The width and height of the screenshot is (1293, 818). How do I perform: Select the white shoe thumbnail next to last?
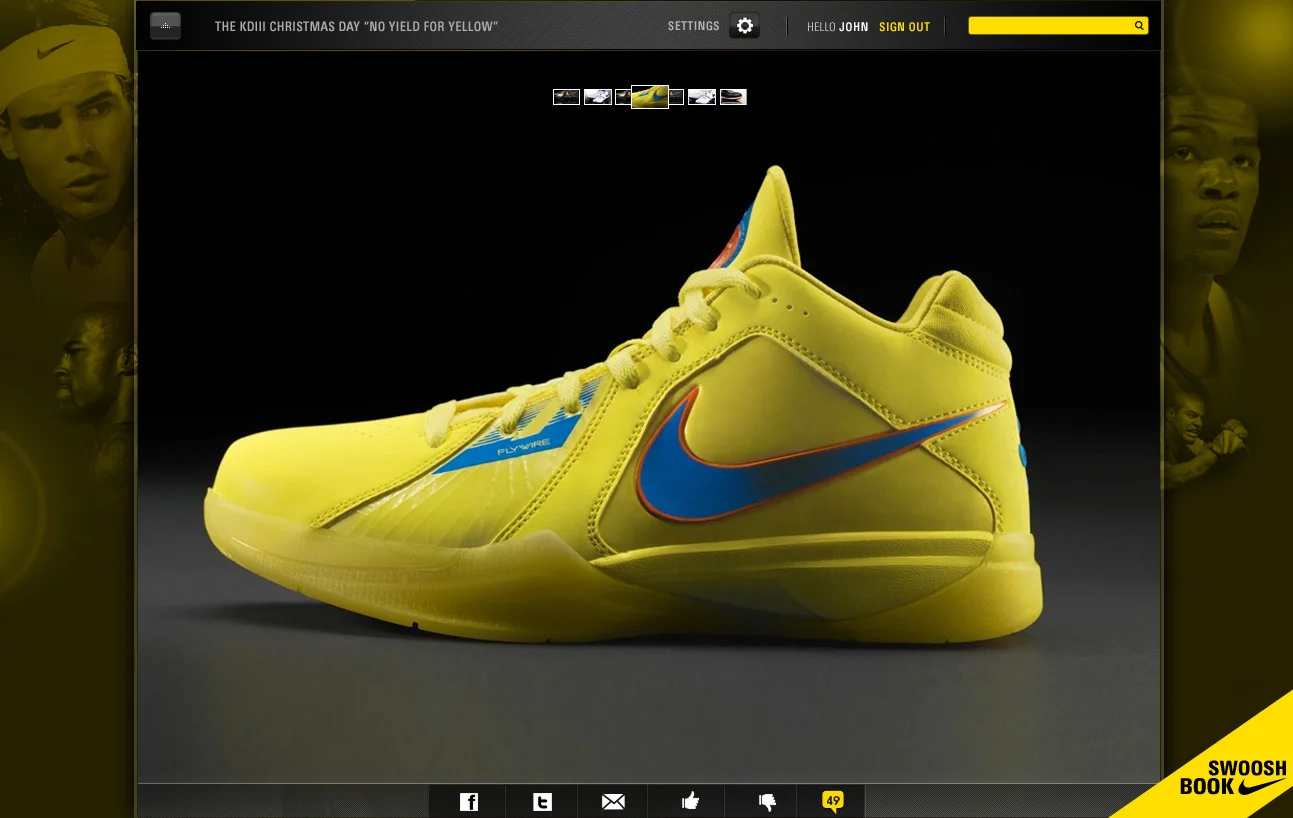pyautogui.click(x=702, y=97)
